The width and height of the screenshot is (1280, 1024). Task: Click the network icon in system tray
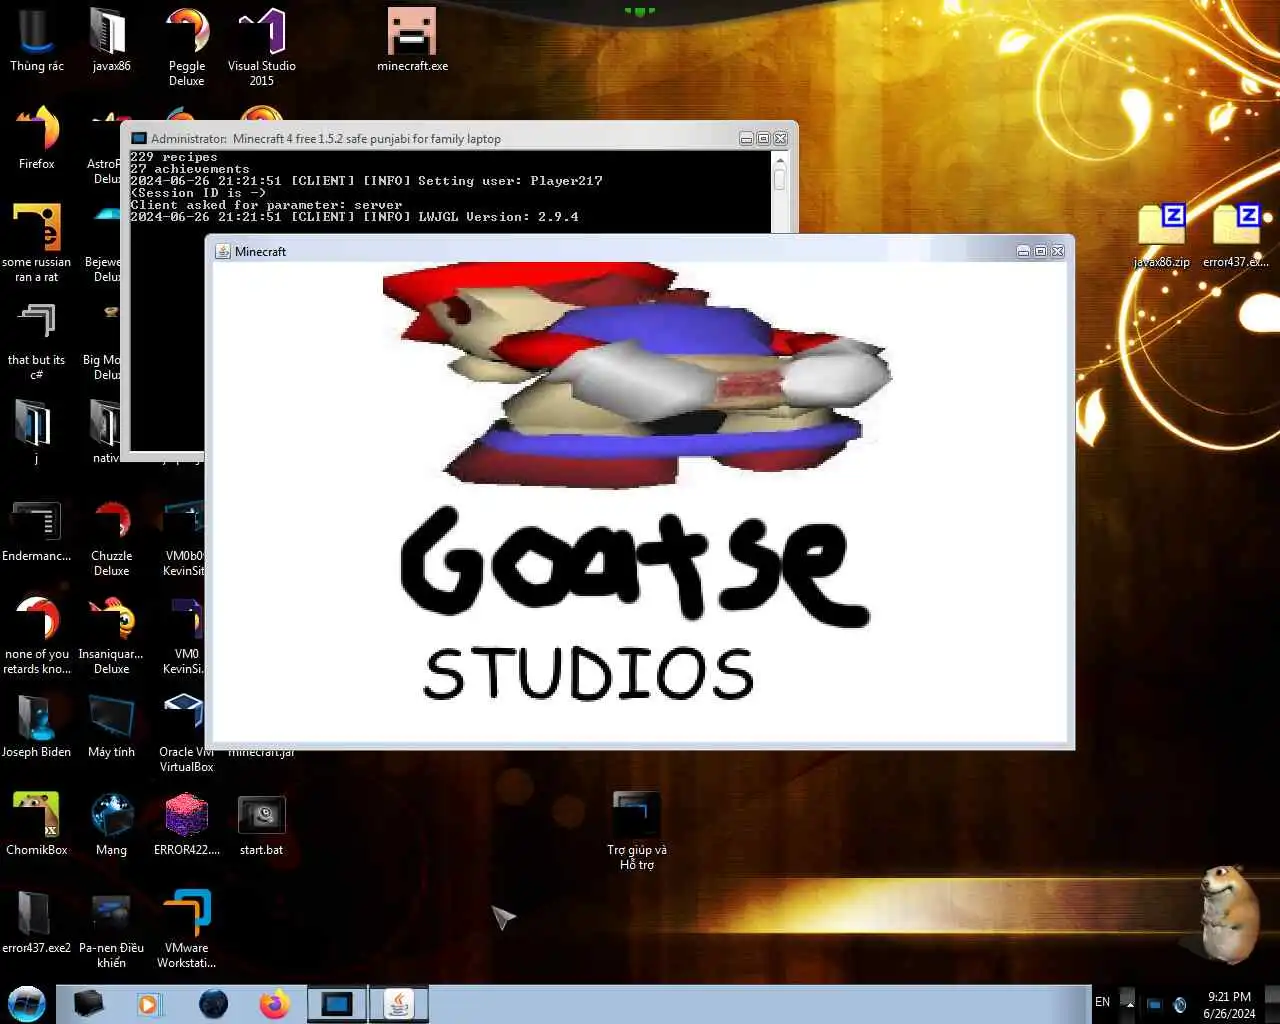click(x=1154, y=1004)
